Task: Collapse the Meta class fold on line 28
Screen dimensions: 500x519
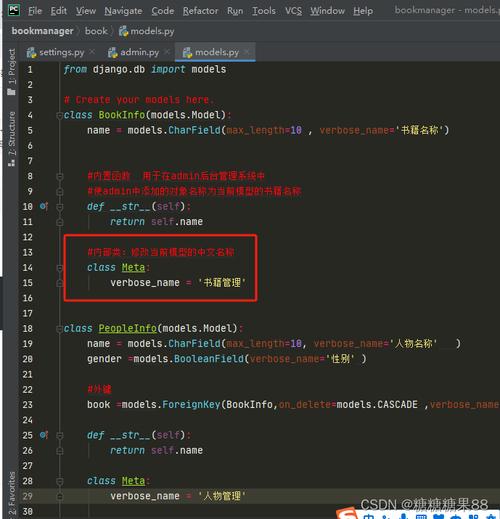Action: tap(60, 481)
